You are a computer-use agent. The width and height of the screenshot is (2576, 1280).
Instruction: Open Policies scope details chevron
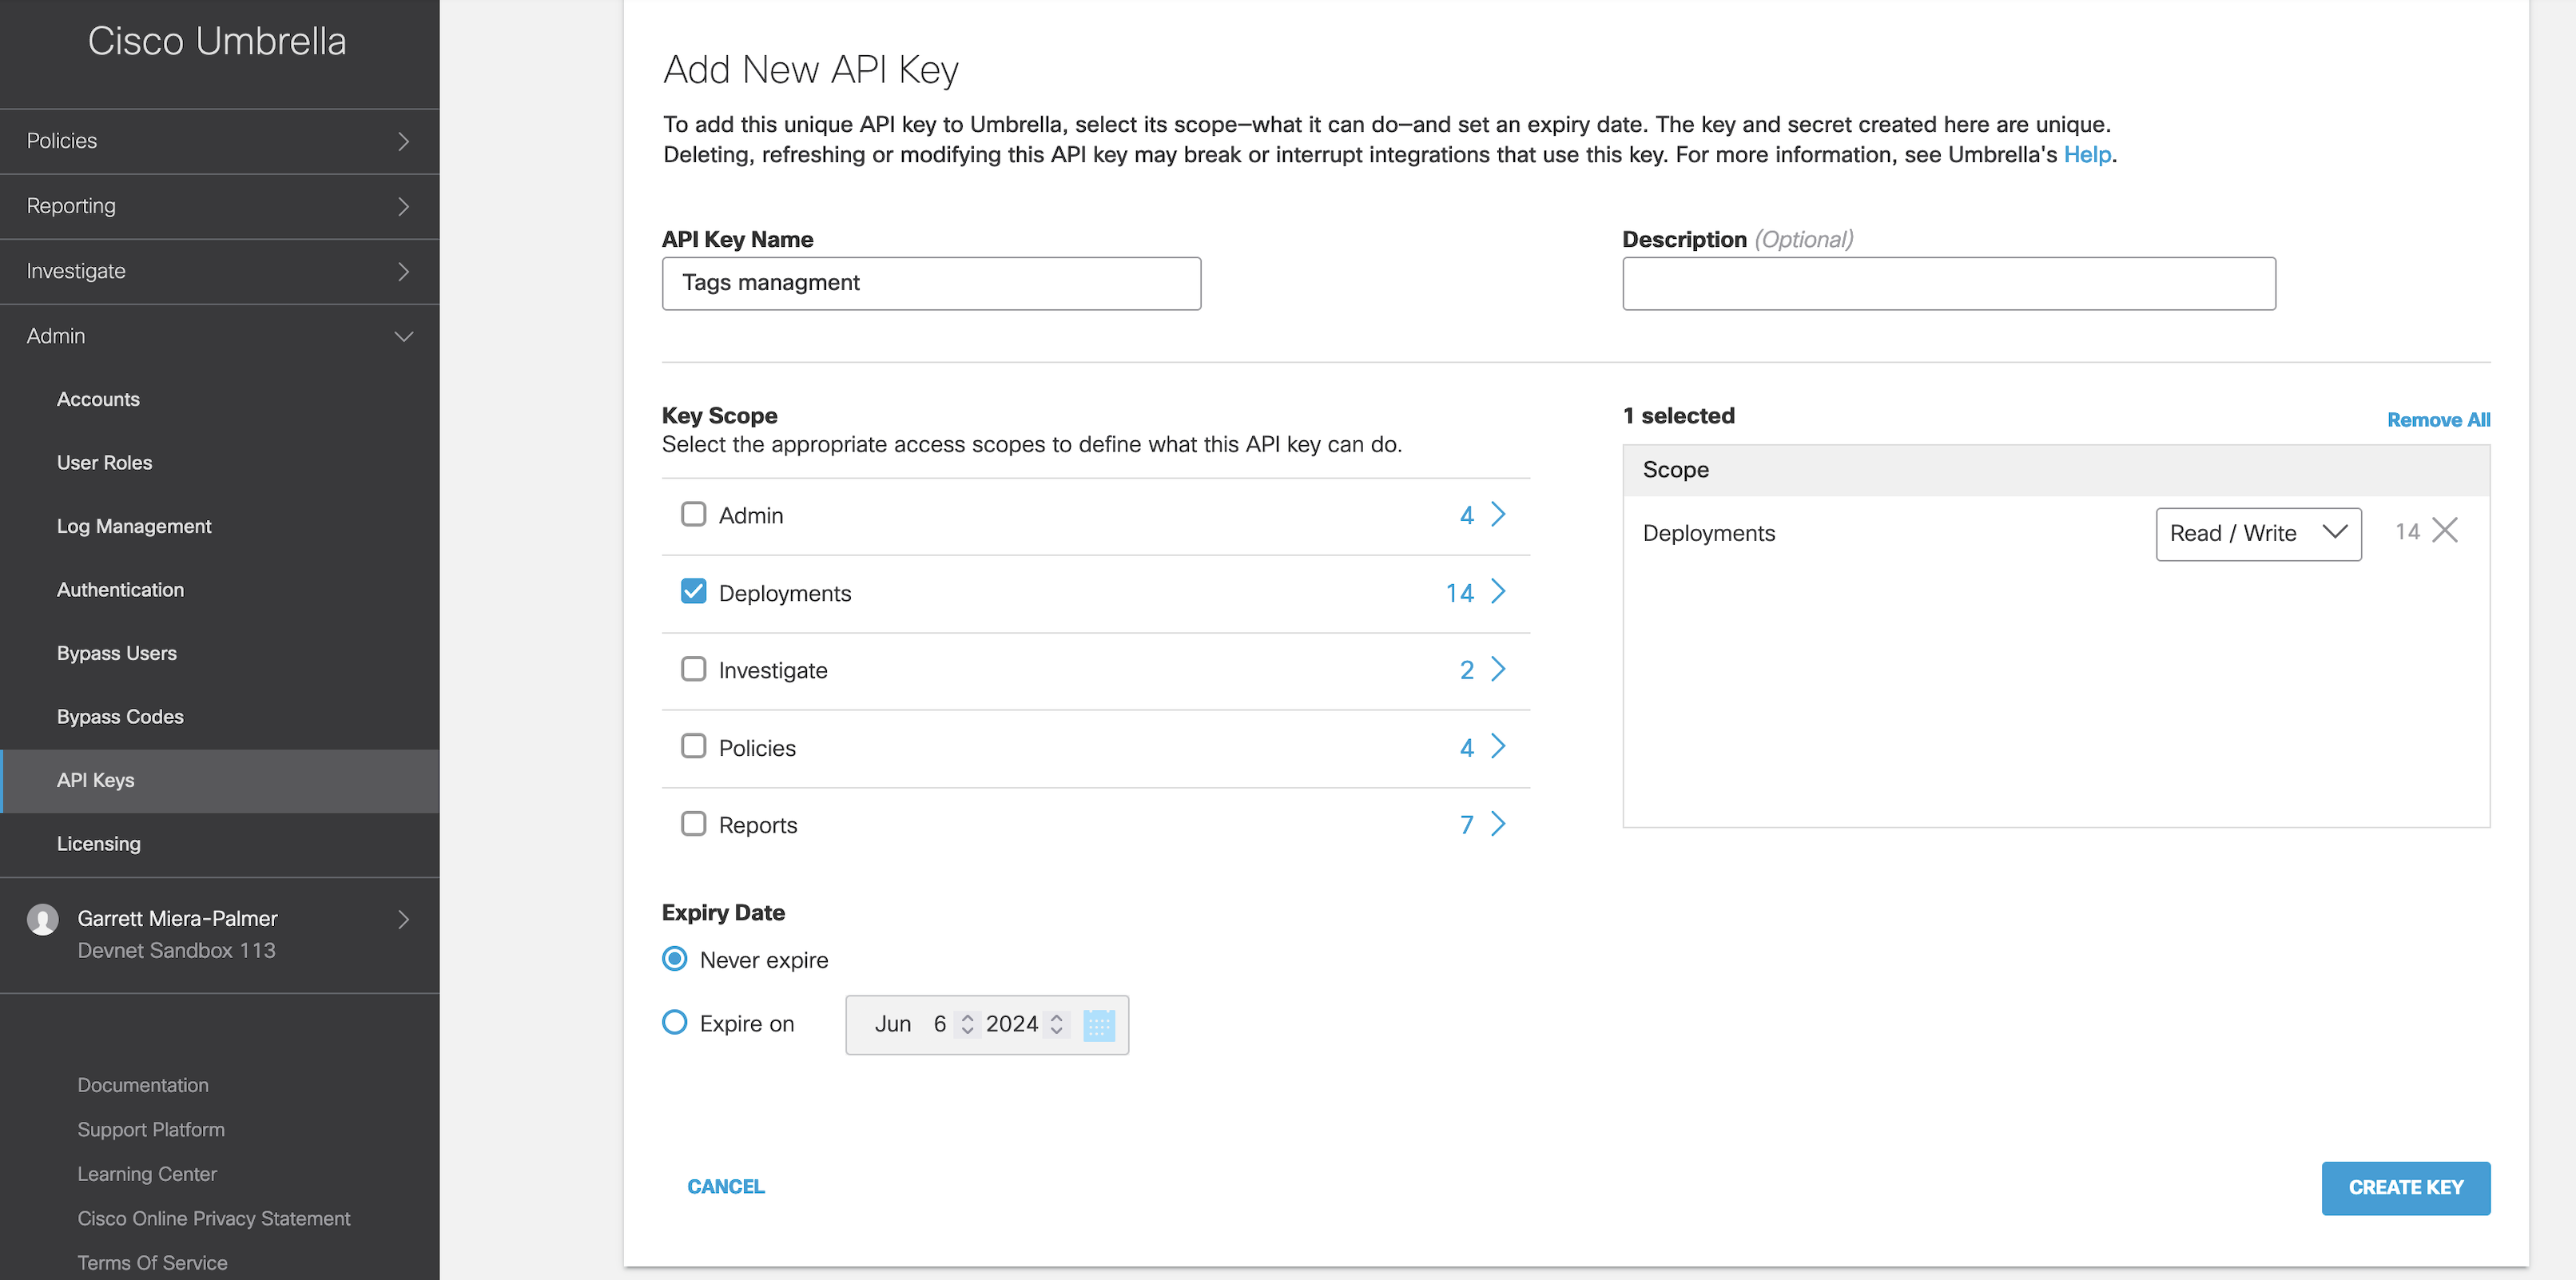click(1498, 747)
